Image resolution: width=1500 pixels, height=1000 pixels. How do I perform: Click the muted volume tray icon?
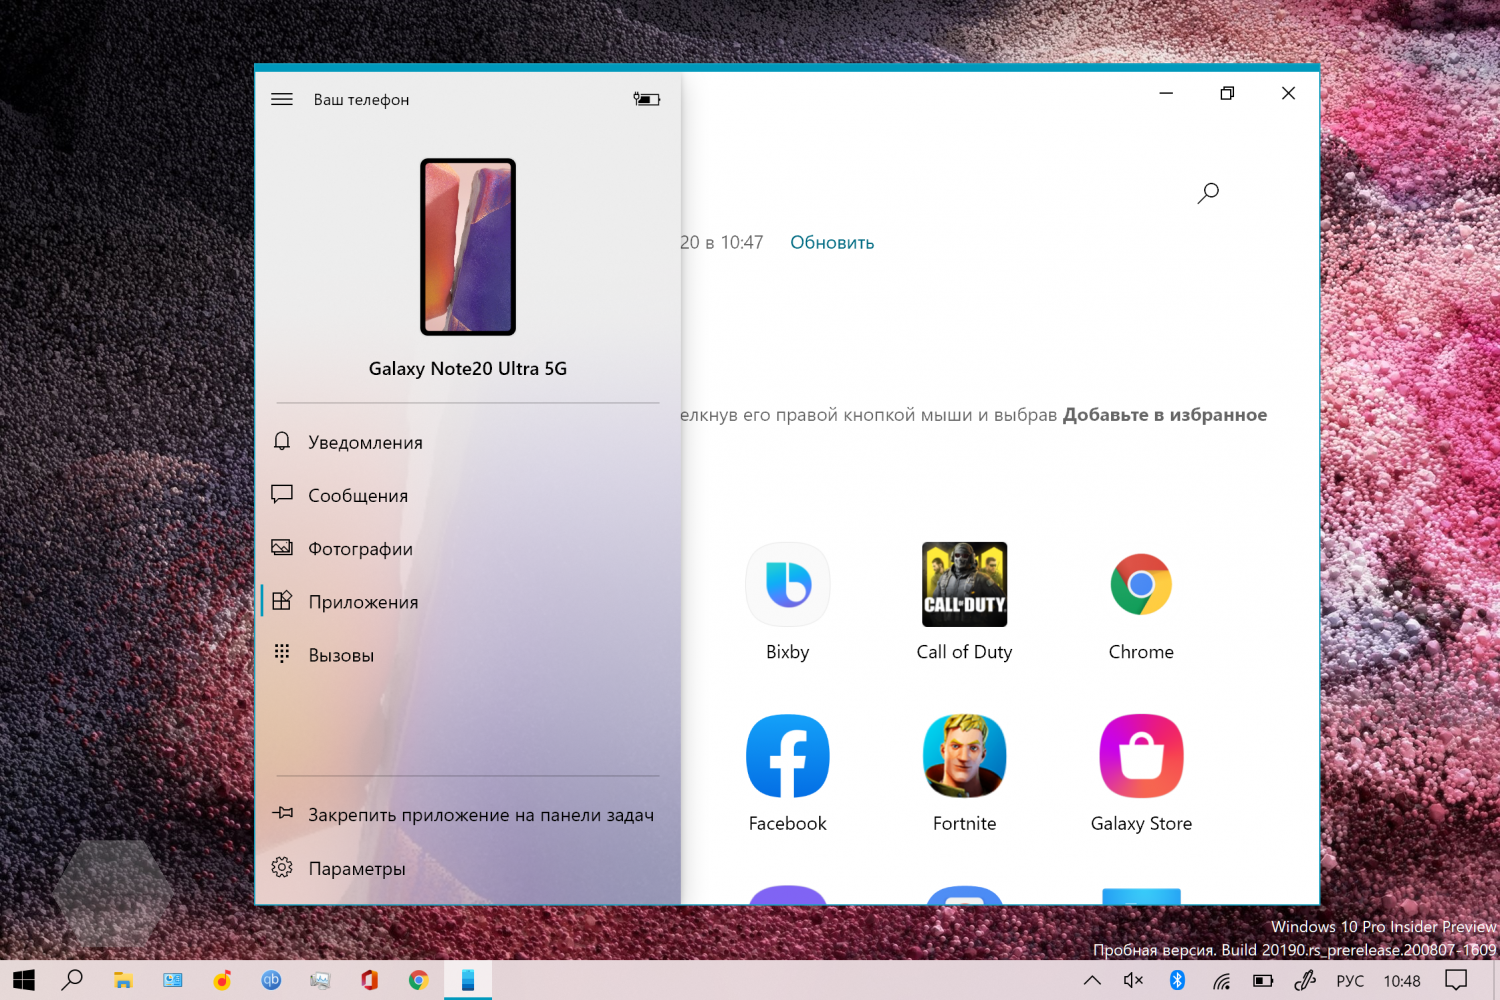(x=1133, y=981)
